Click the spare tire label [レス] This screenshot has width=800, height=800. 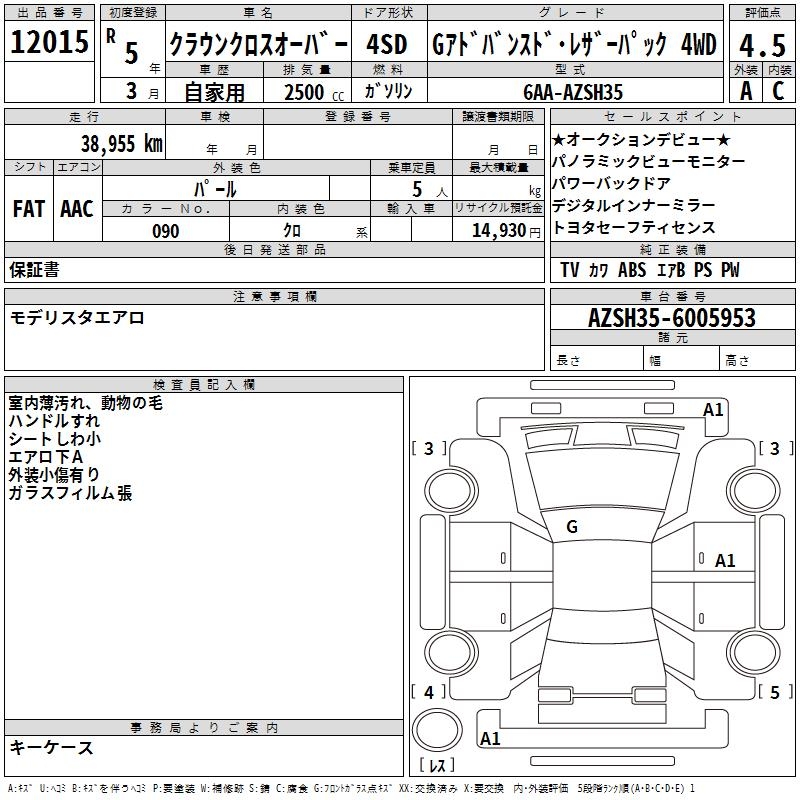pyautogui.click(x=437, y=765)
